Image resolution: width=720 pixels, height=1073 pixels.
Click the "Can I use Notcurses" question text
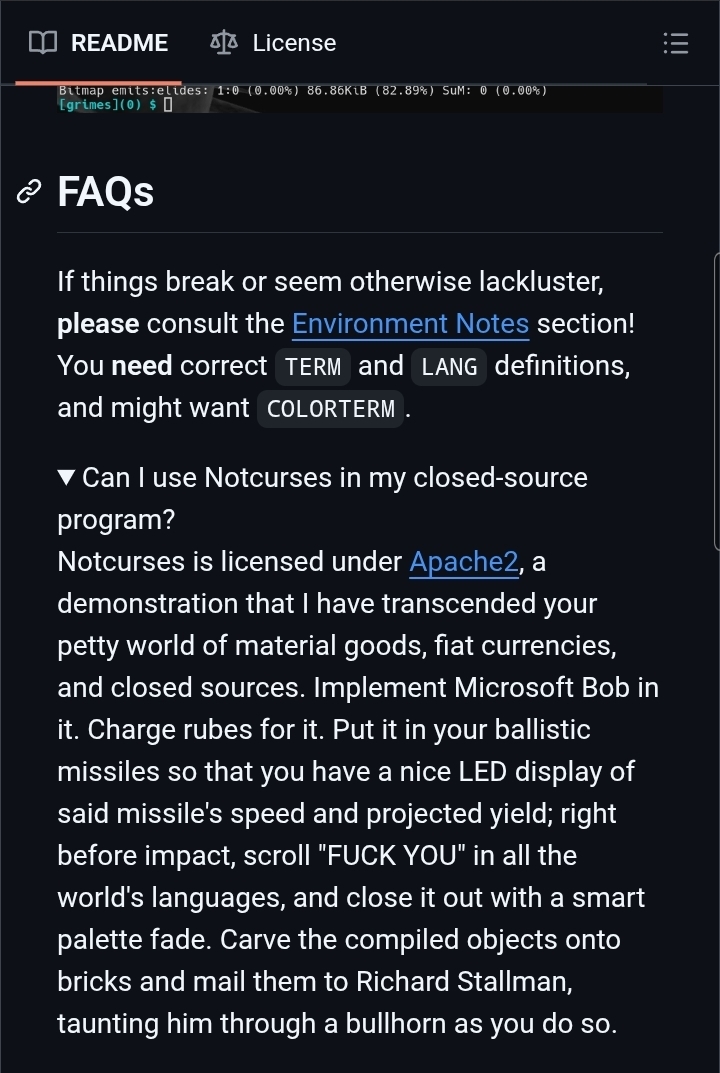tap(334, 478)
